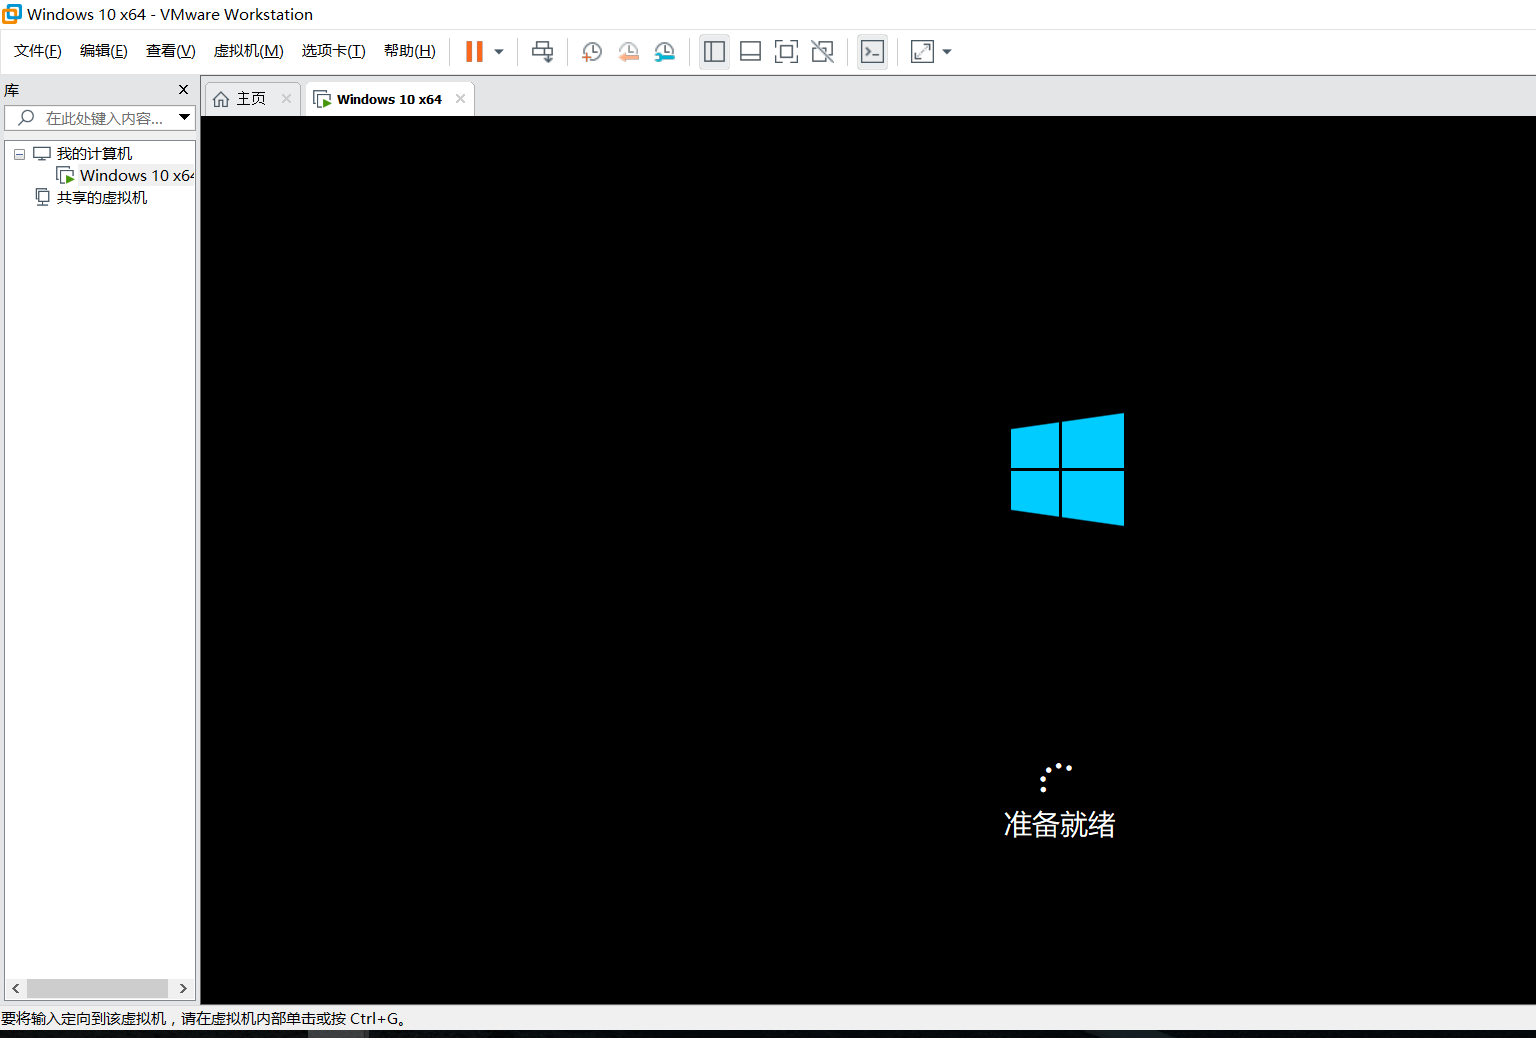Close the 库 library panel
This screenshot has width=1536, height=1038.
click(183, 90)
